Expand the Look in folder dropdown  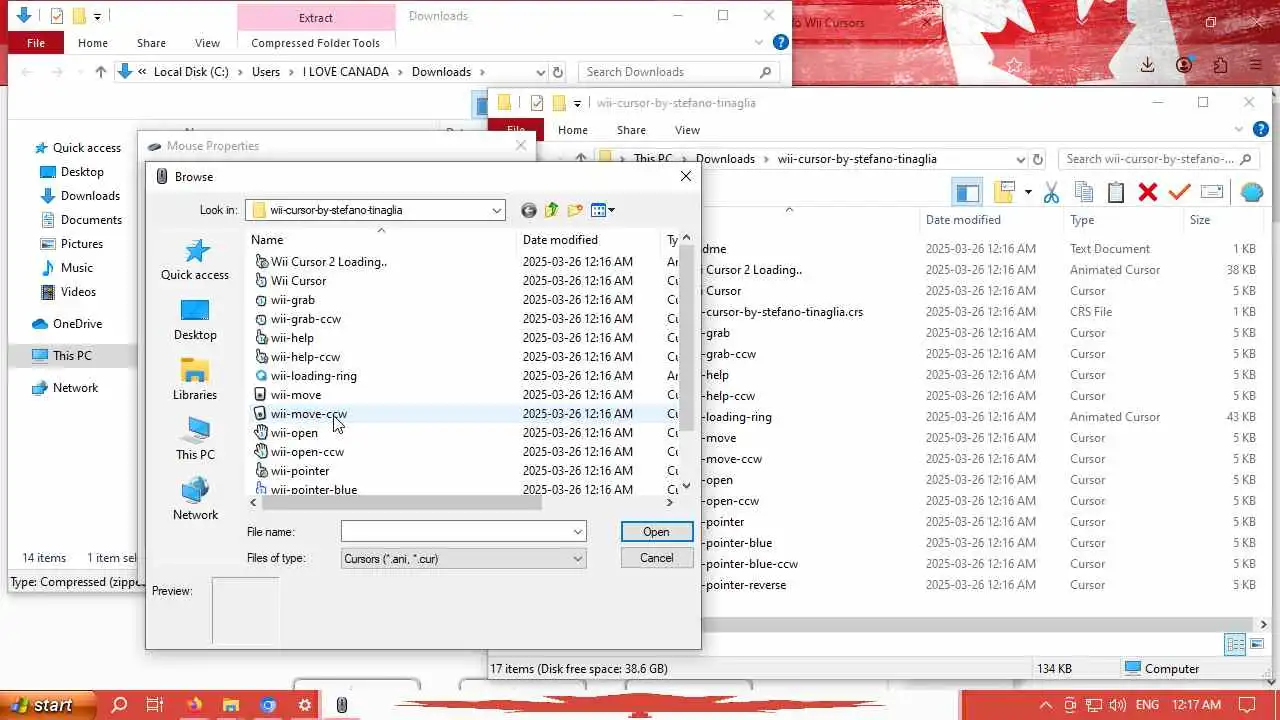click(x=496, y=210)
